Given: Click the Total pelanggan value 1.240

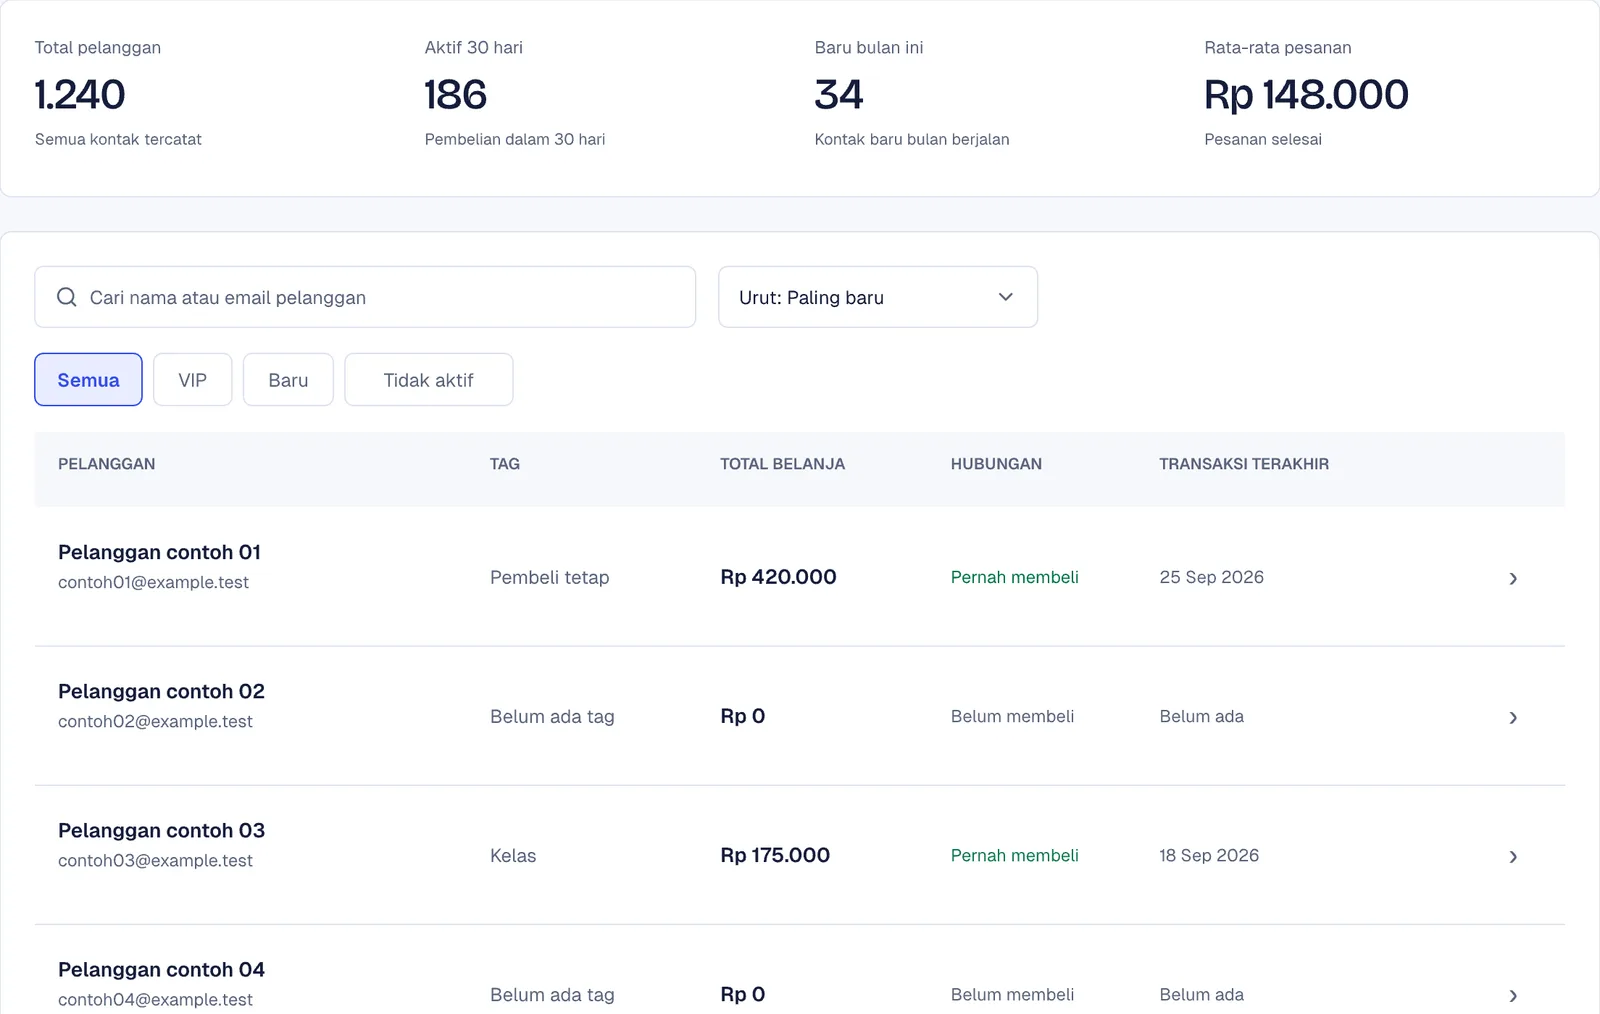Looking at the screenshot, I should (80, 95).
